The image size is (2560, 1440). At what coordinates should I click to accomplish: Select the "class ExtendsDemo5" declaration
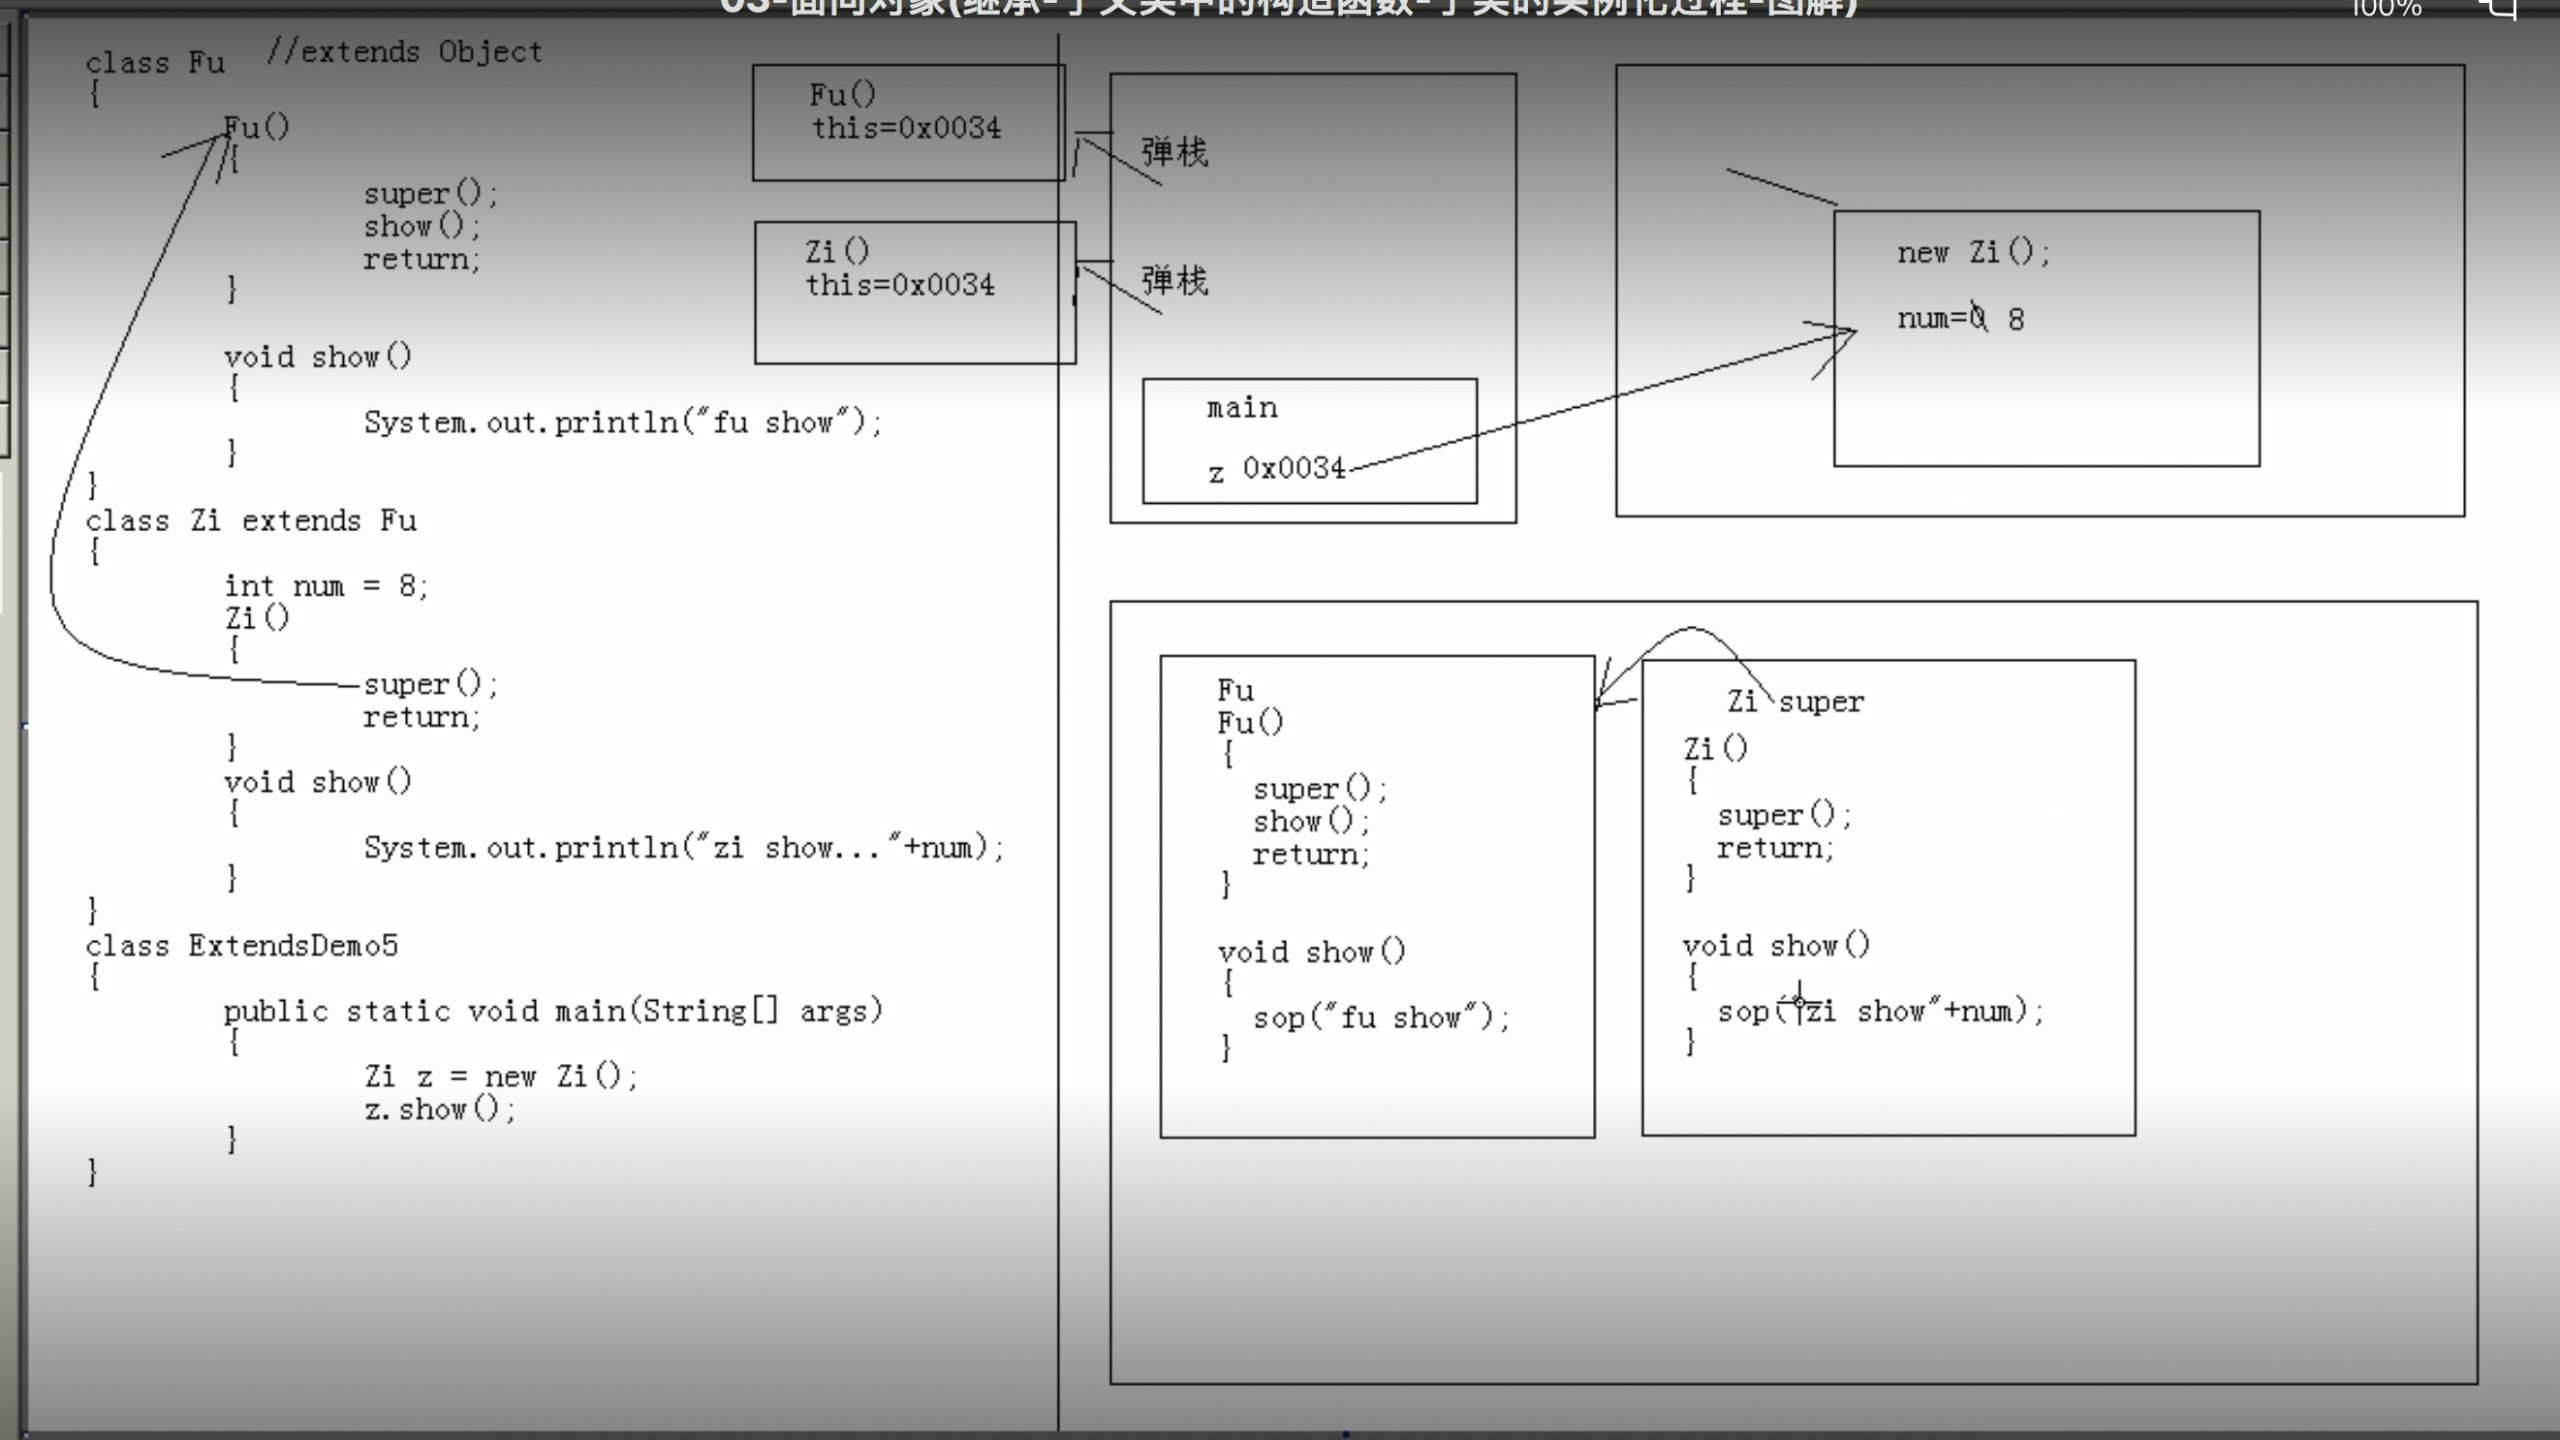(x=242, y=946)
